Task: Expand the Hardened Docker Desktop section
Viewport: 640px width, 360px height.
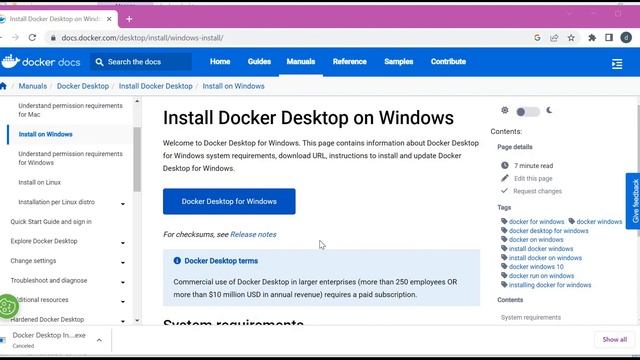Action: click(x=123, y=321)
